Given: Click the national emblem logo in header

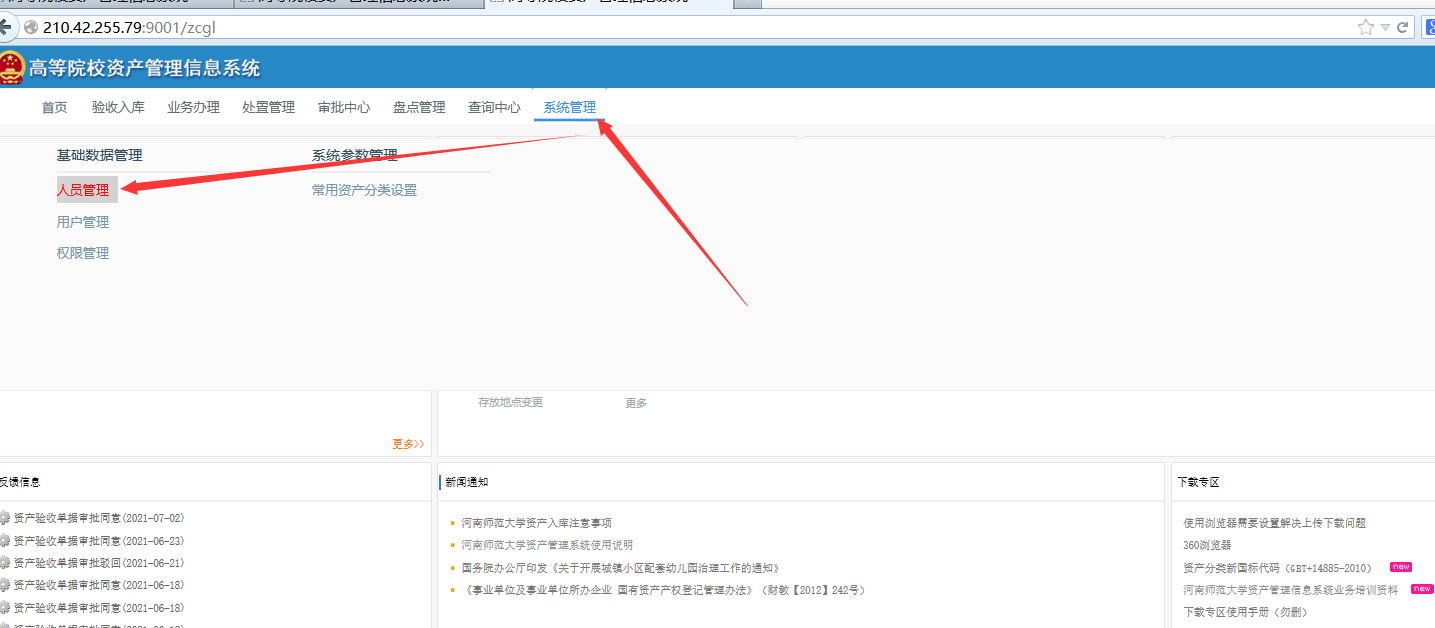Looking at the screenshot, I should [x=12, y=67].
